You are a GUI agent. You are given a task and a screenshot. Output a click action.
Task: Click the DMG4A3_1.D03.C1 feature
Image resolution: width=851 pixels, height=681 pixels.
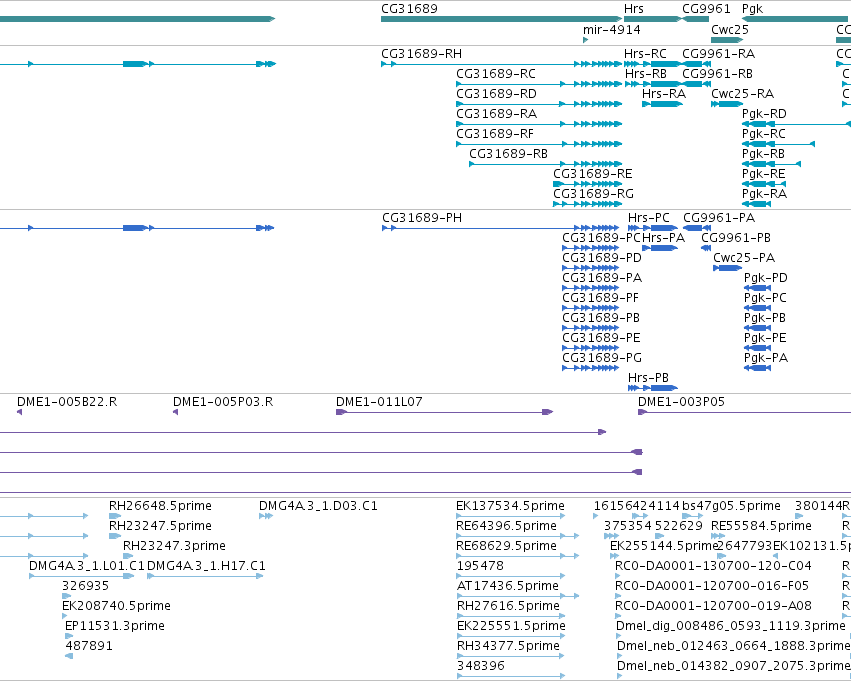266,516
